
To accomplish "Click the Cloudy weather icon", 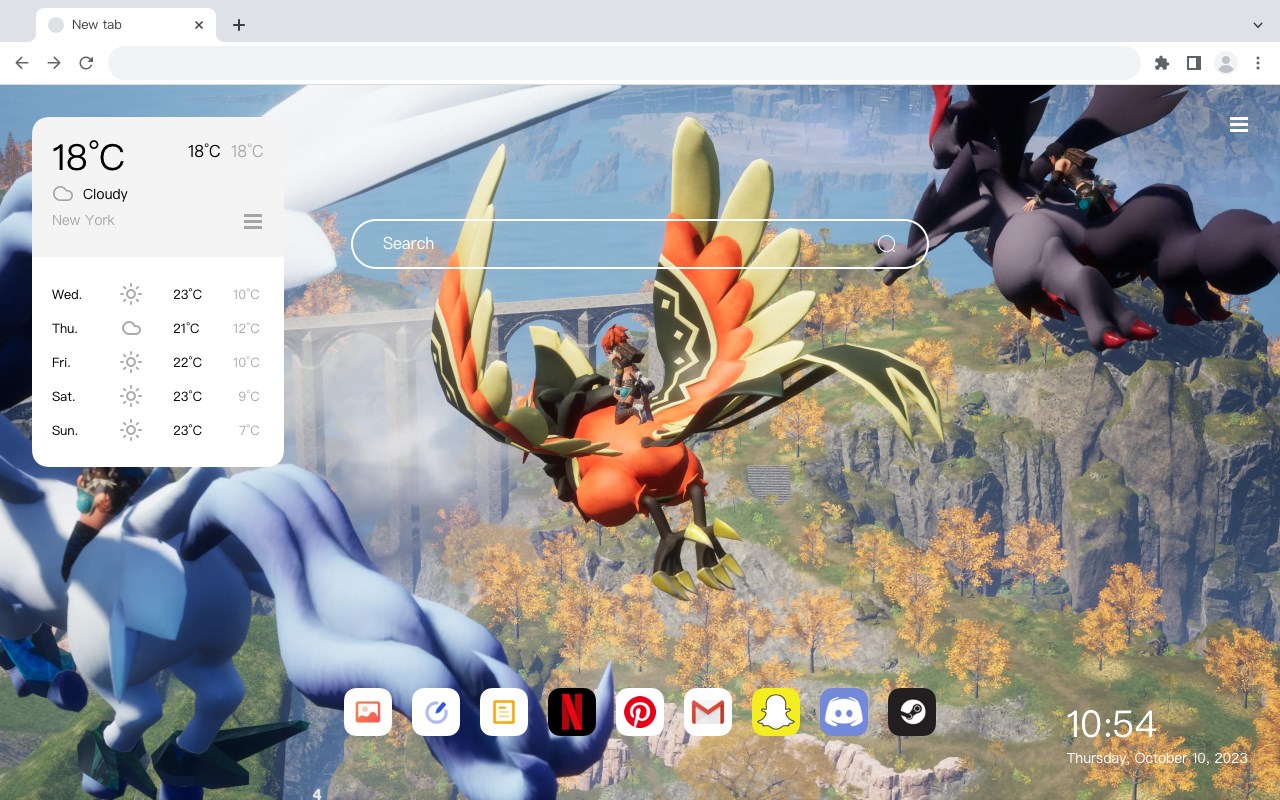I will coord(63,194).
